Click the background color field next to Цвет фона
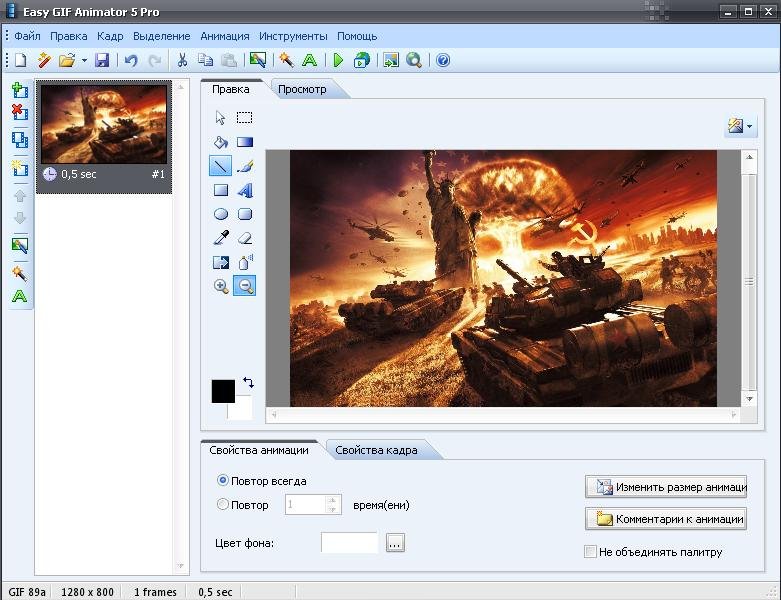 349,543
